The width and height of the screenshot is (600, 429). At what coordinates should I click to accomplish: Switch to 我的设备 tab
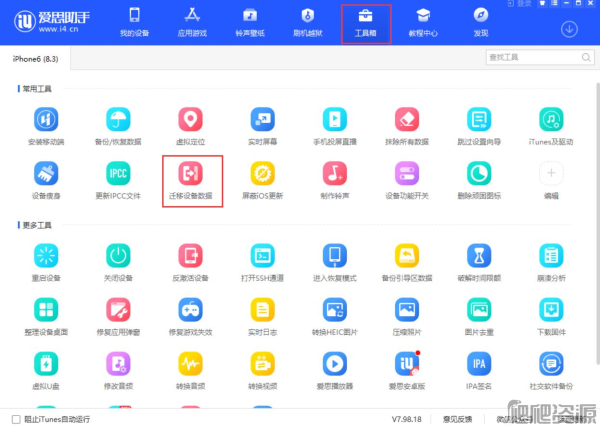click(x=134, y=22)
